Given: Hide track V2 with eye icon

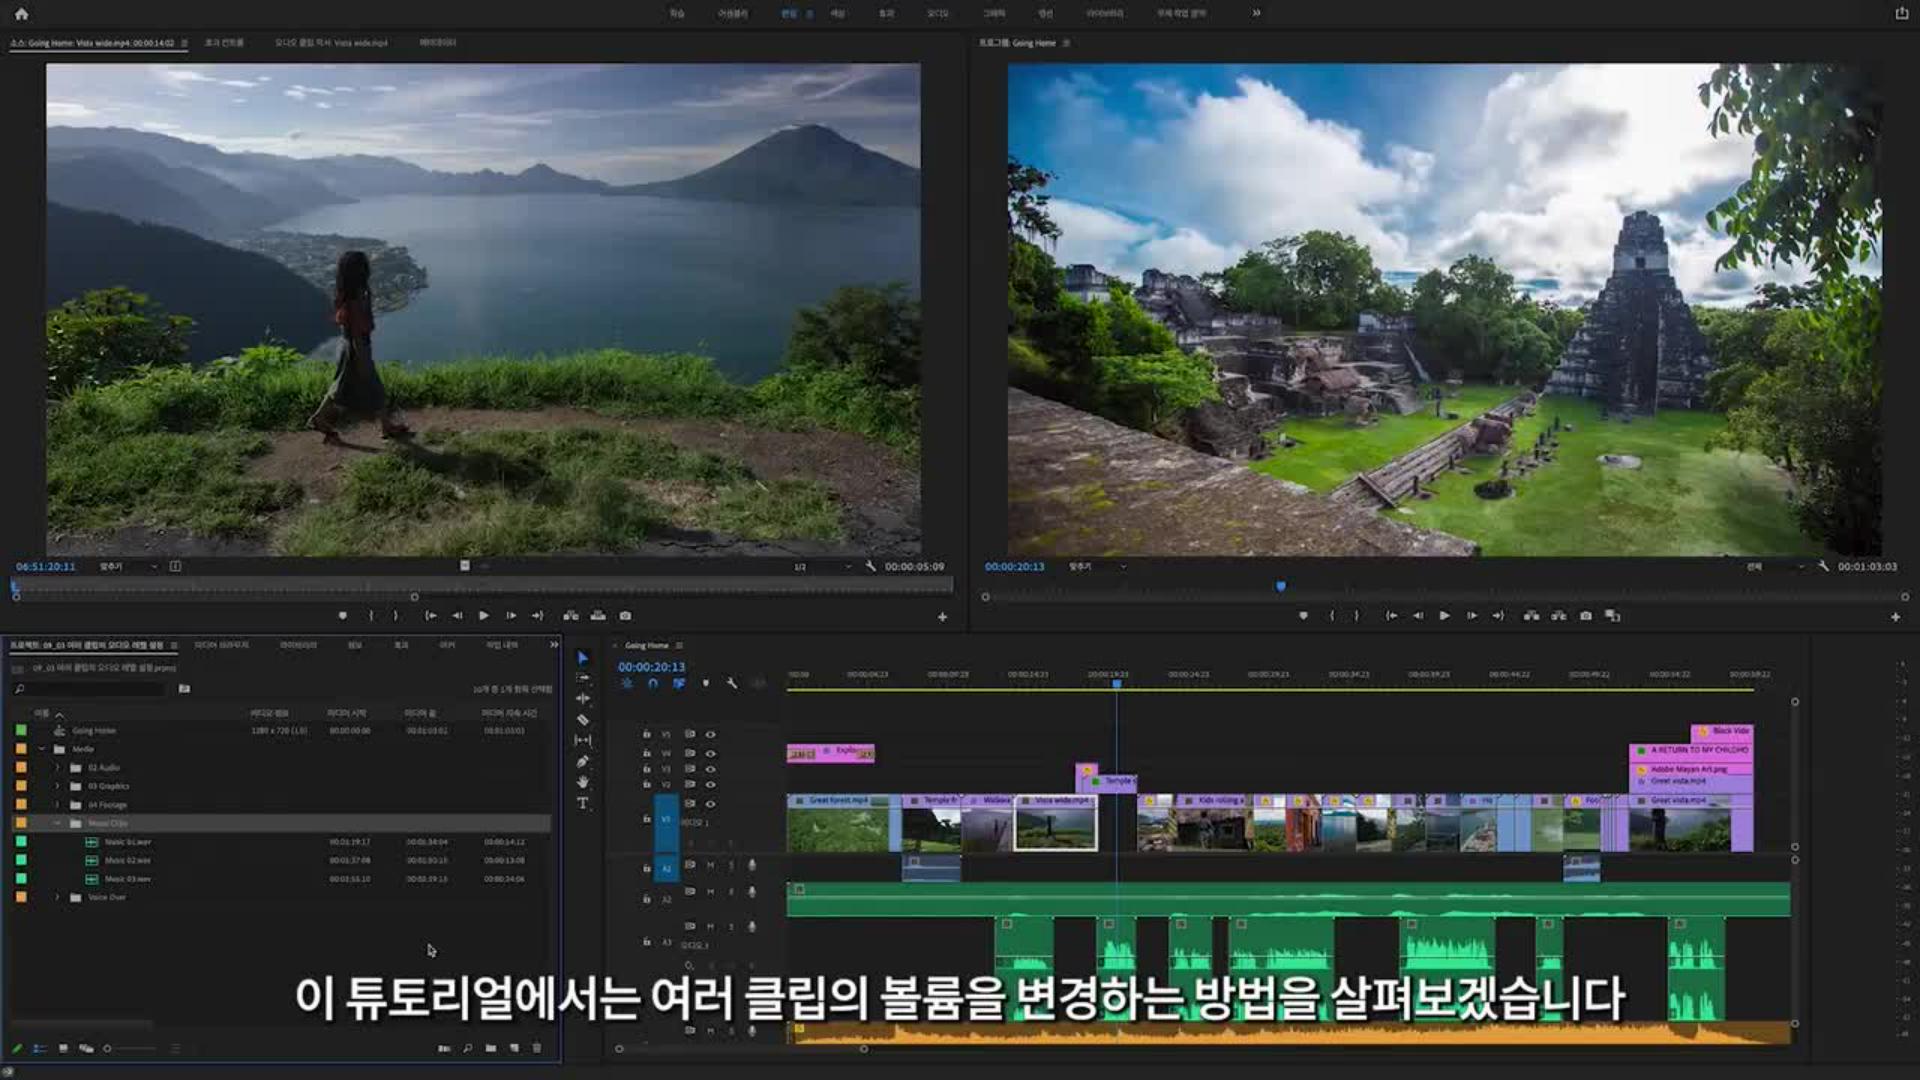Looking at the screenshot, I should point(711,785).
